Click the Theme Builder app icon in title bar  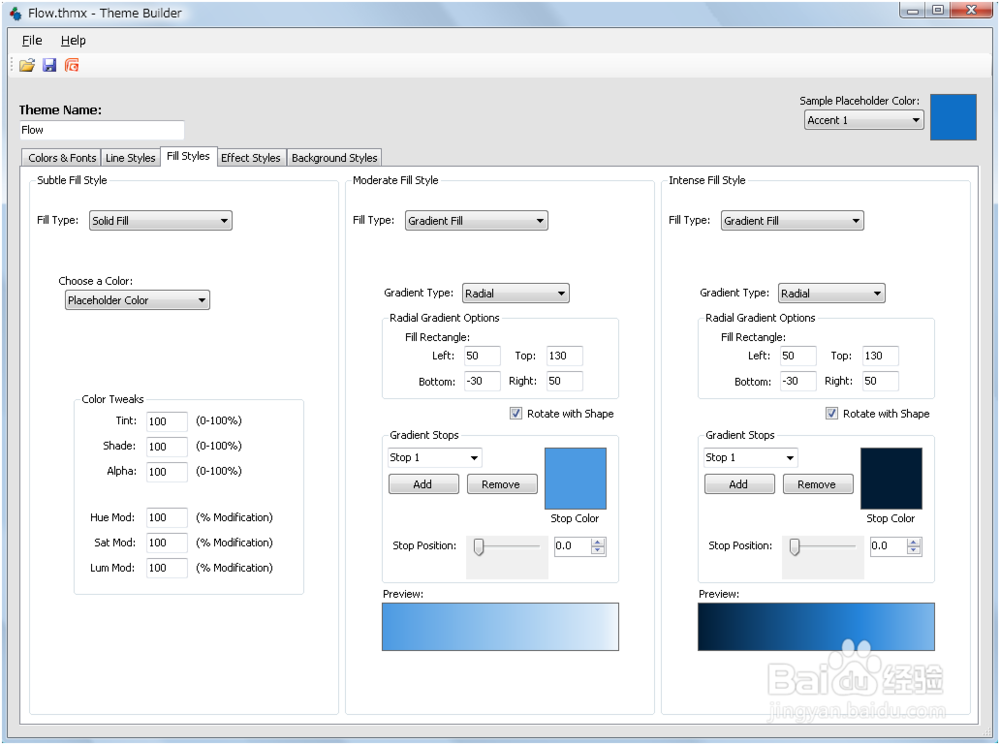(15, 13)
